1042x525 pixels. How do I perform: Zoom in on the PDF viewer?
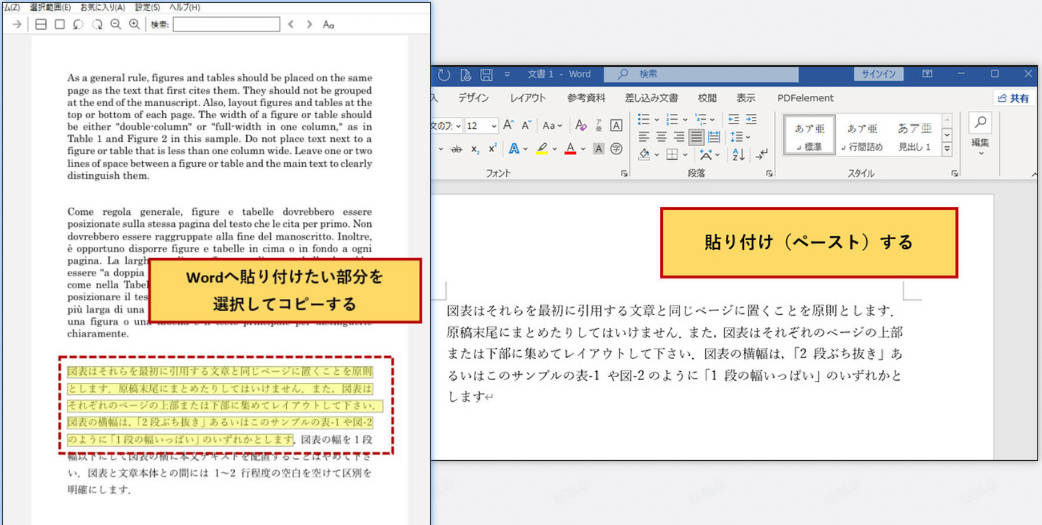(x=134, y=25)
